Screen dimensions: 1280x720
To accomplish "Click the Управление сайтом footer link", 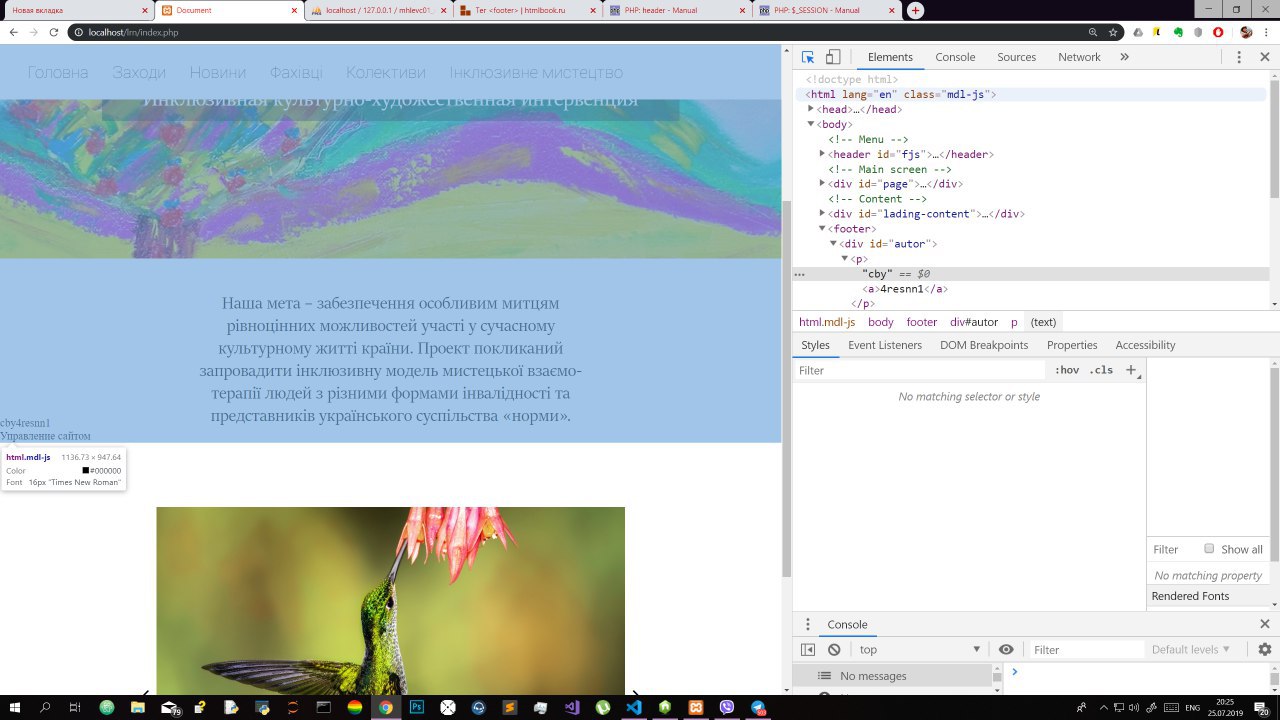I will click(45, 436).
